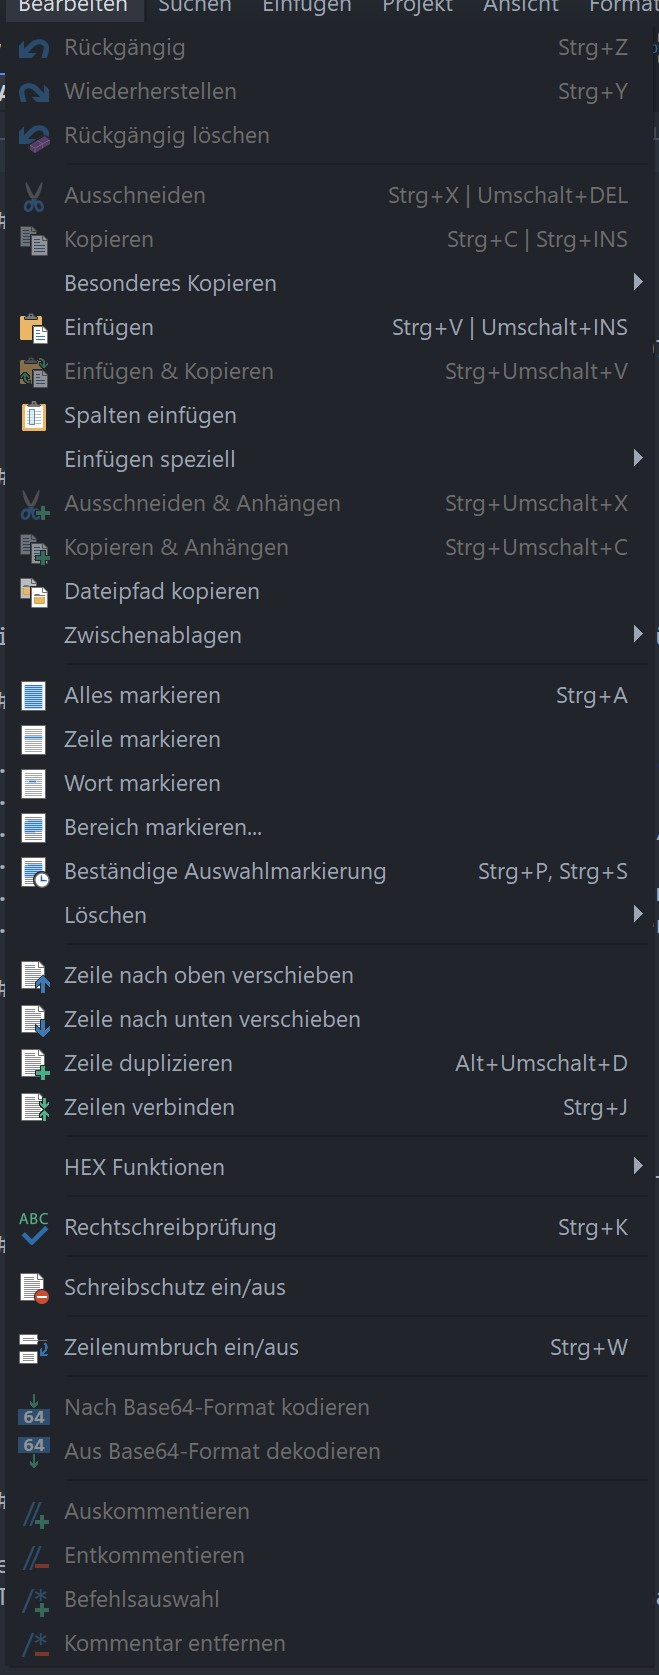Choose the Einfügen speziell label

coord(150,460)
